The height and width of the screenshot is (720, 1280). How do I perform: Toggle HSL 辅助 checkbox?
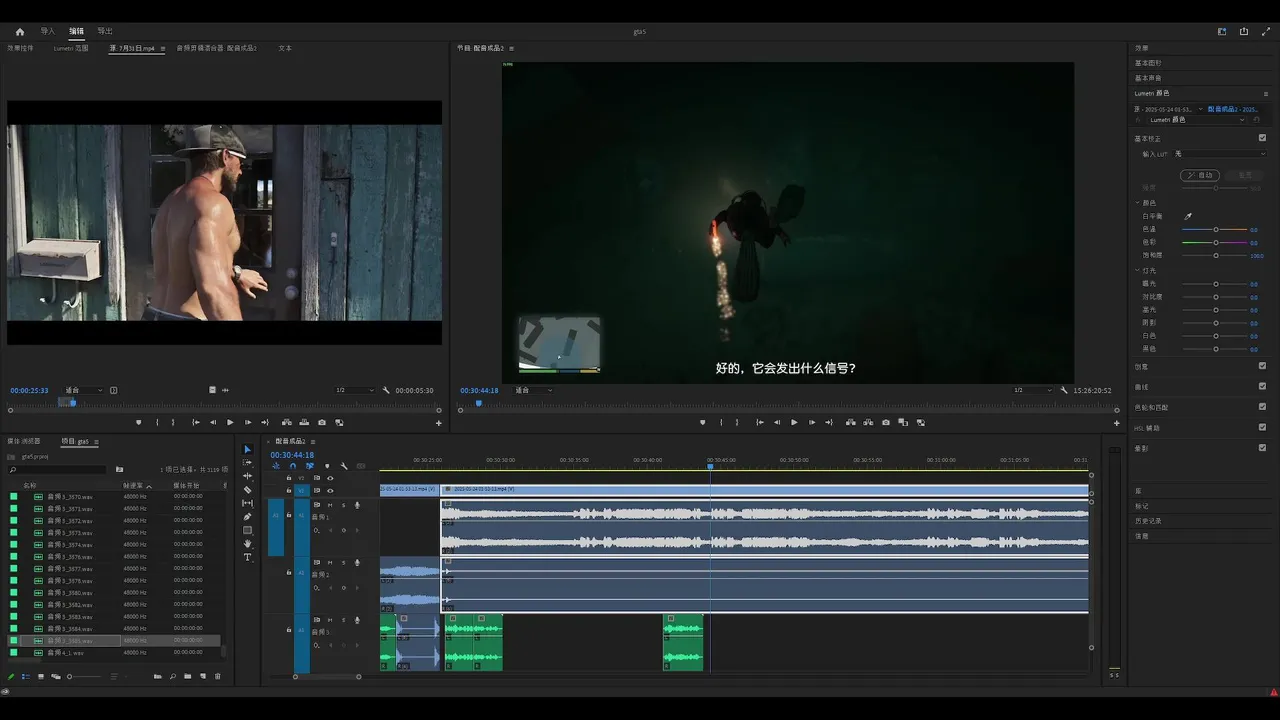coord(1262,427)
